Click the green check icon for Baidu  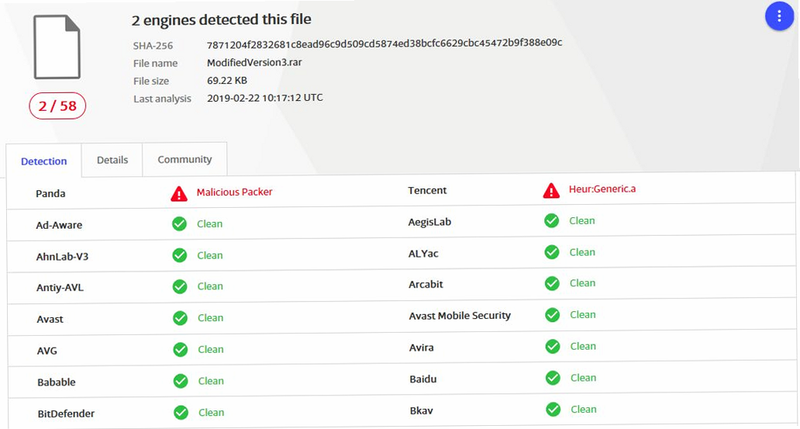553,378
